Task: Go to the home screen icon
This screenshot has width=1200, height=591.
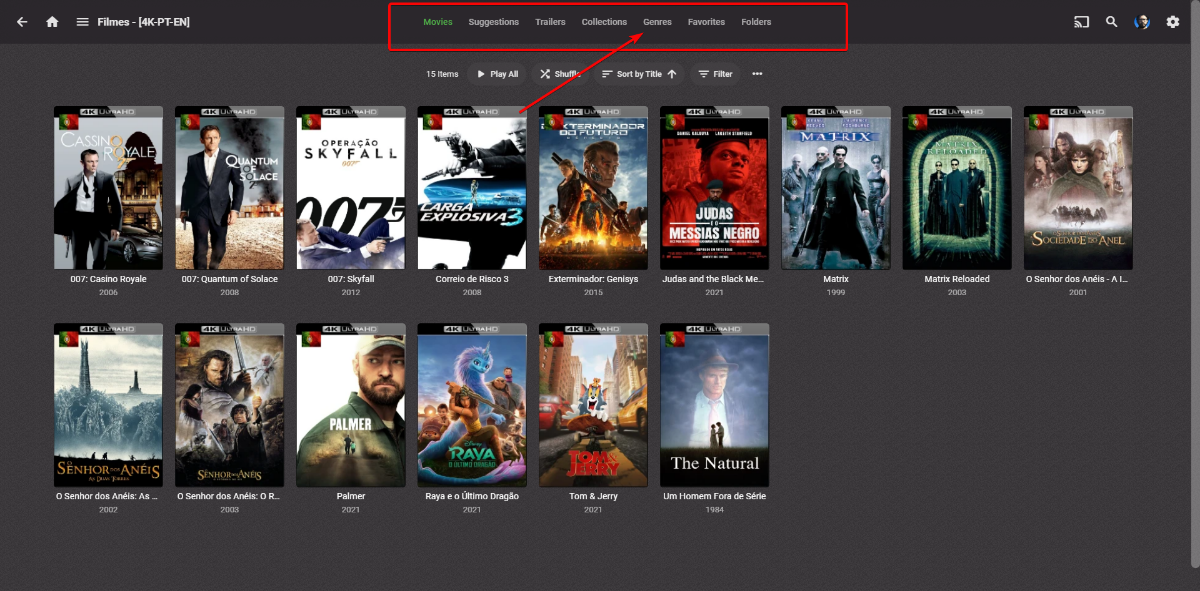Action: pyautogui.click(x=52, y=22)
